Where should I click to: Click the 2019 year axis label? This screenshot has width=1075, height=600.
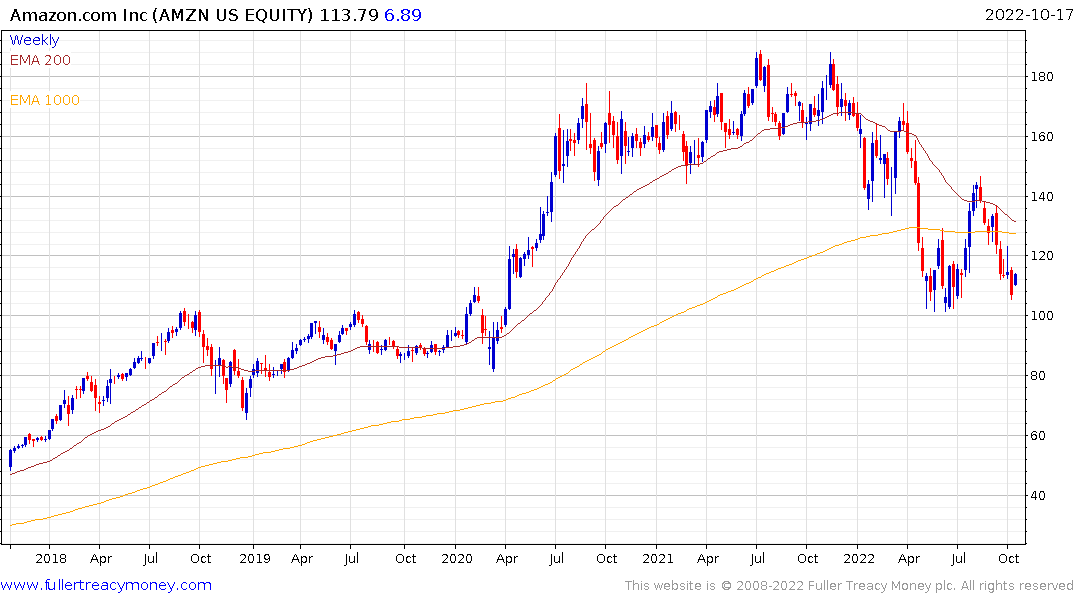click(255, 558)
